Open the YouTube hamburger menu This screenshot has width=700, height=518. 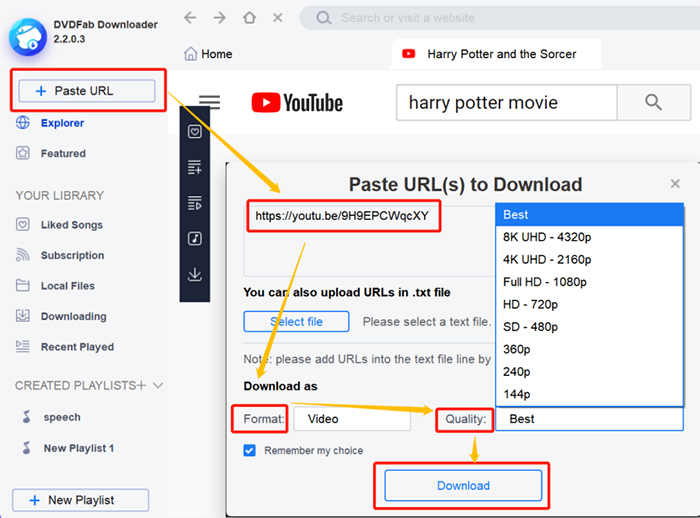[x=209, y=101]
